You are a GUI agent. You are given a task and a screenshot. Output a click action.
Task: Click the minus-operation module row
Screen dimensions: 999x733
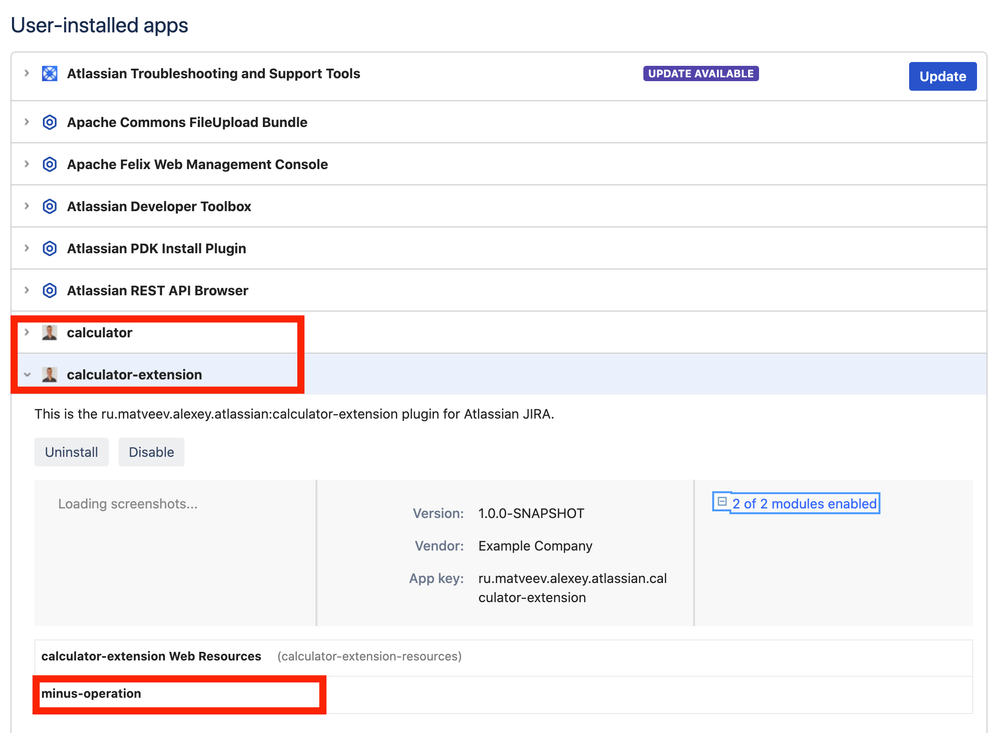click(x=503, y=694)
